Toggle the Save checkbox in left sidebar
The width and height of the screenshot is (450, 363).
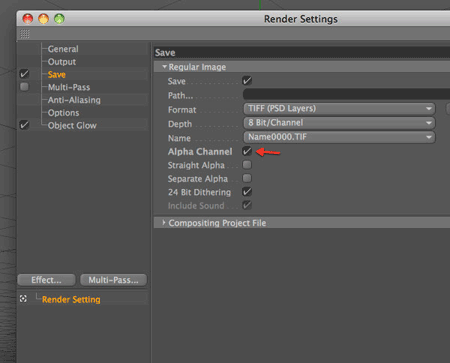(24, 74)
